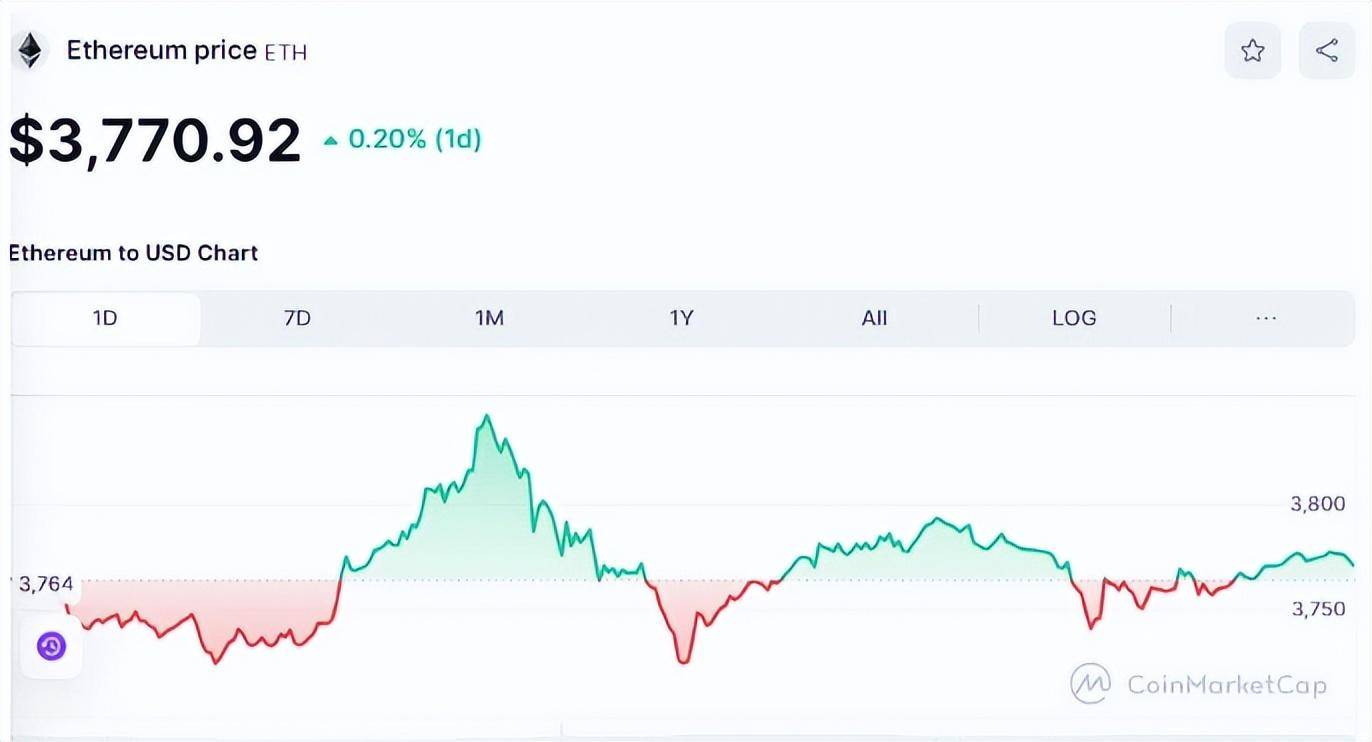This screenshot has width=1372, height=742.
Task: Click the Ethereum to USD Chart heading
Action: click(x=133, y=253)
